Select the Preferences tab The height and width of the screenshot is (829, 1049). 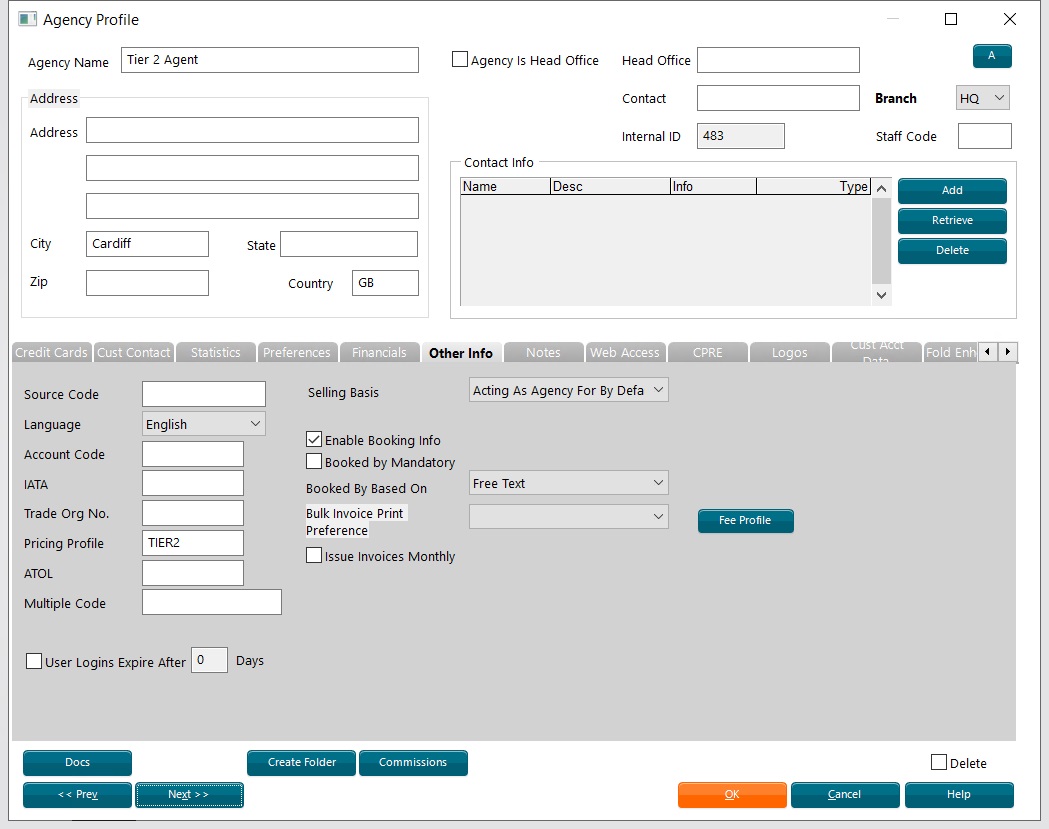pyautogui.click(x=297, y=353)
